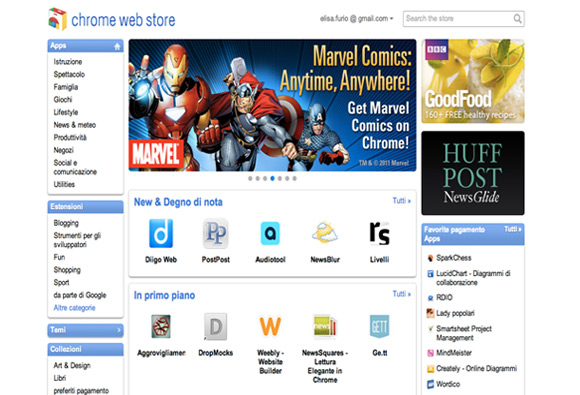Select the Lifestyle category
The height and width of the screenshot is (395, 580).
coord(66,112)
